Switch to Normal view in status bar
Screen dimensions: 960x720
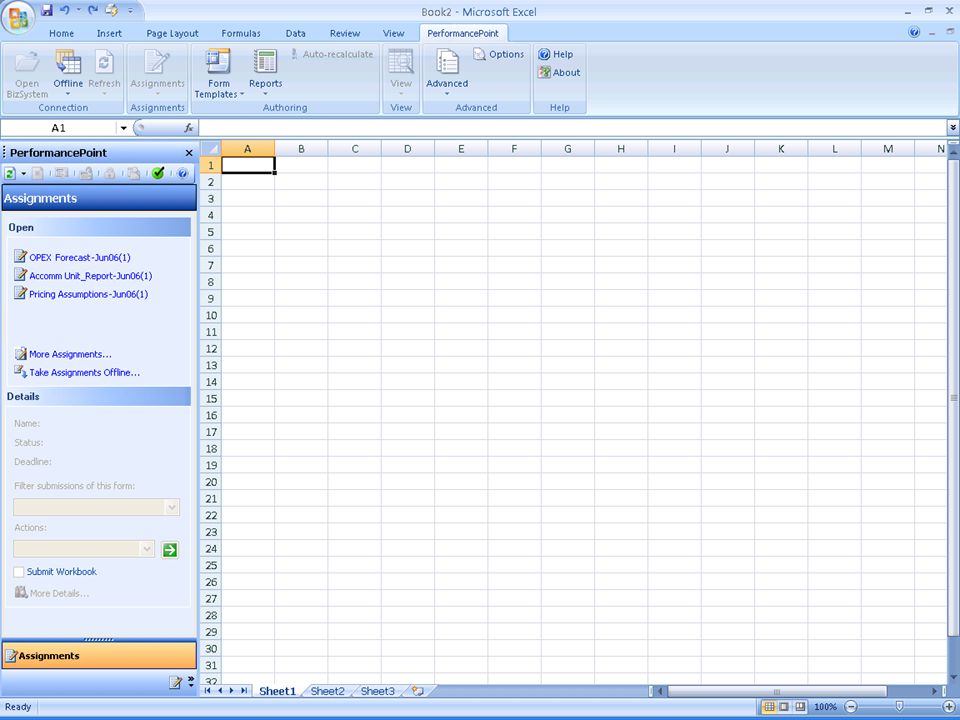point(768,707)
